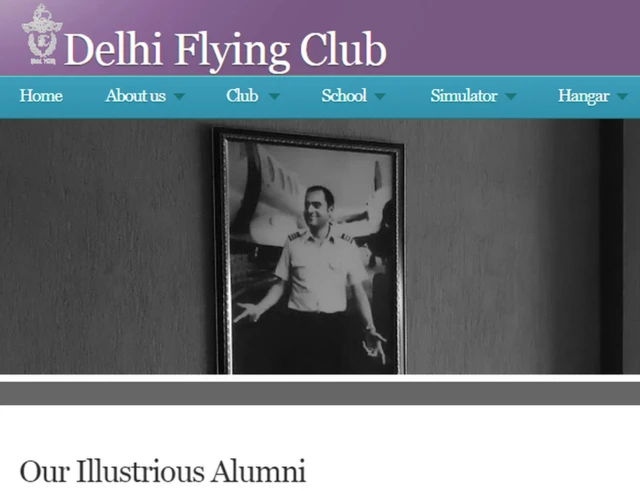Go to the Home page

41,96
